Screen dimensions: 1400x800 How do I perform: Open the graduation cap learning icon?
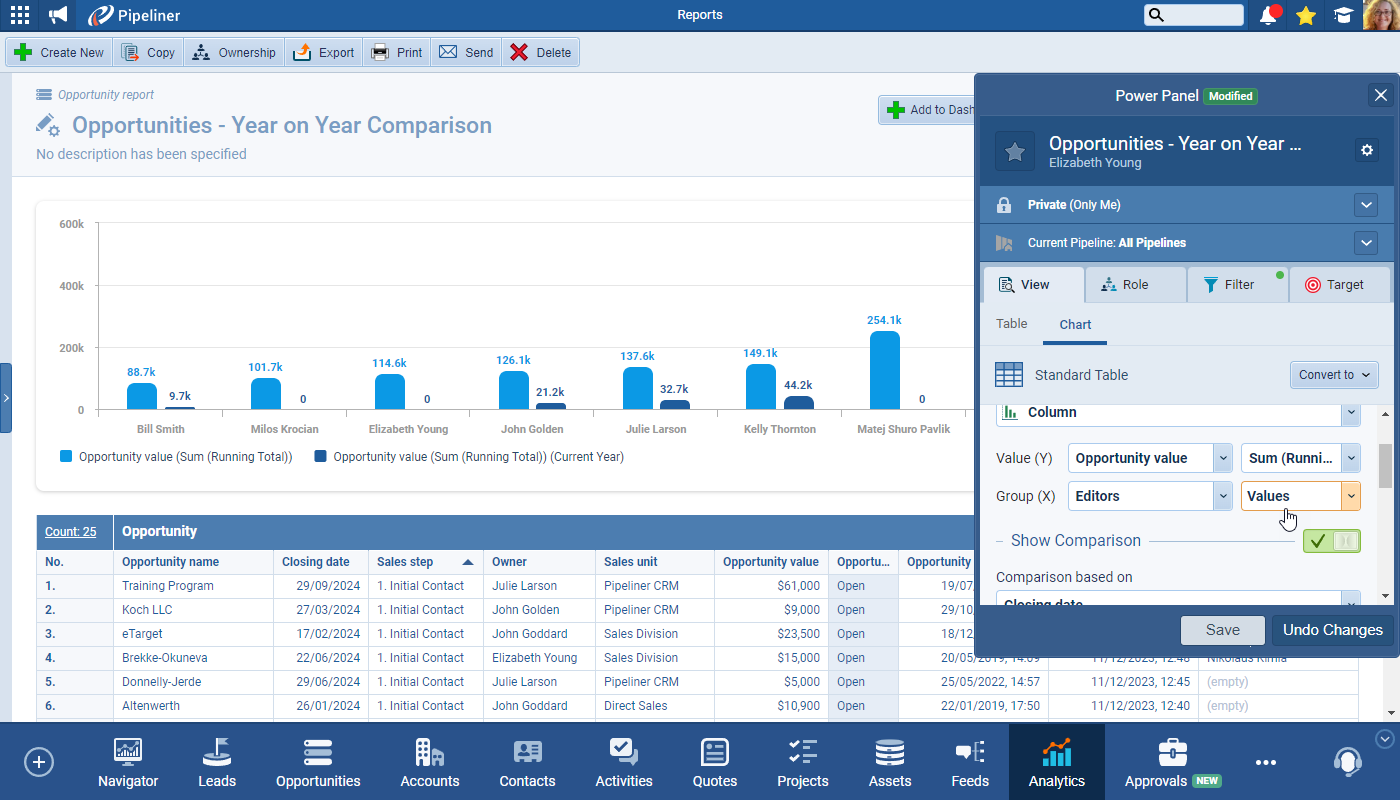1342,15
